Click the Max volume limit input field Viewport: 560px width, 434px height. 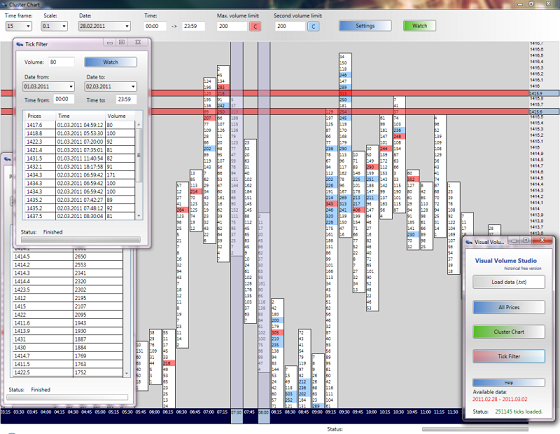[x=232, y=26]
